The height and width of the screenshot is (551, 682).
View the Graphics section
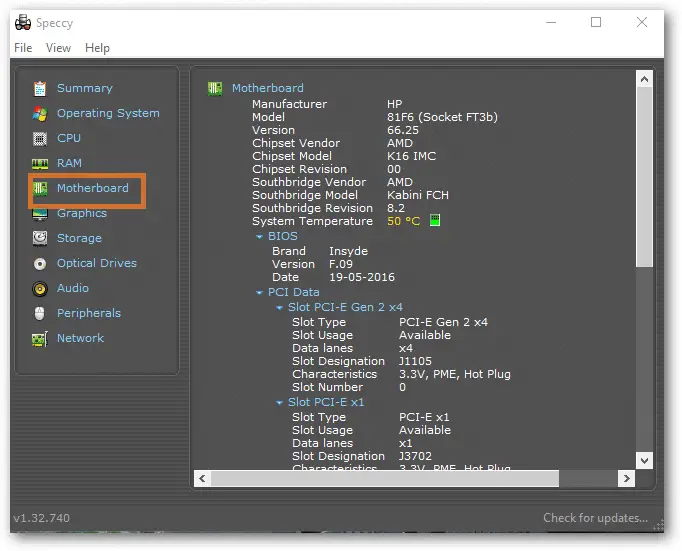tap(82, 214)
